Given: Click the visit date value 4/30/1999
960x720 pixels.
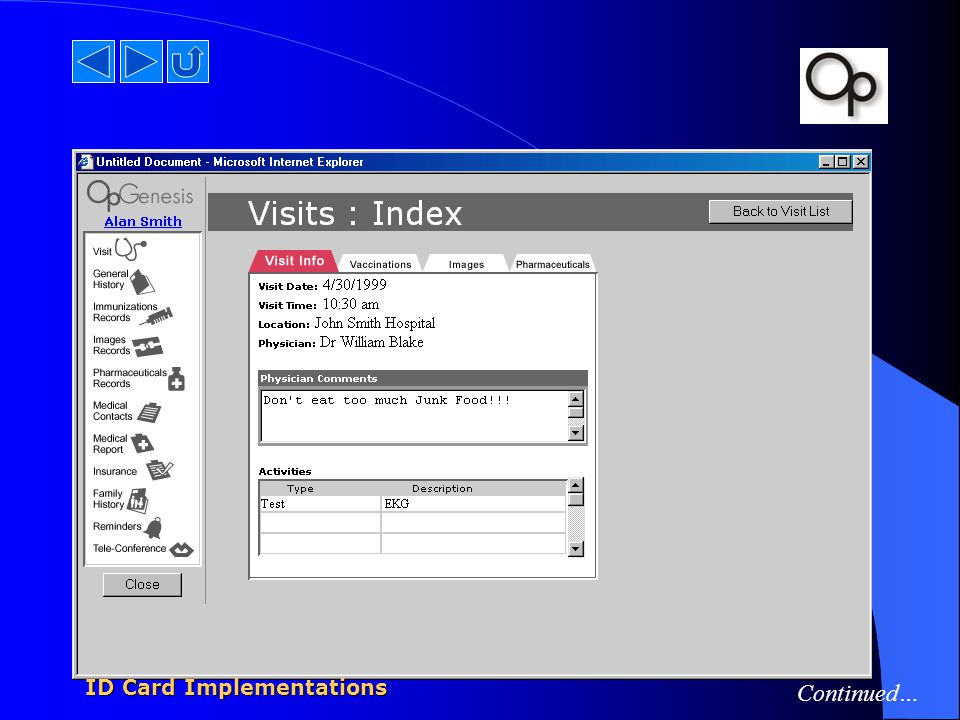Looking at the screenshot, I should tap(354, 285).
